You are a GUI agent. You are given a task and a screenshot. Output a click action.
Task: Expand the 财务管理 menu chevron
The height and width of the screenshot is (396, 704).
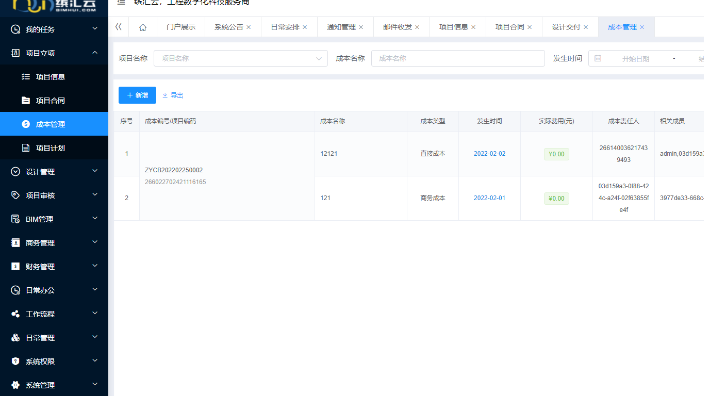tap(95, 266)
